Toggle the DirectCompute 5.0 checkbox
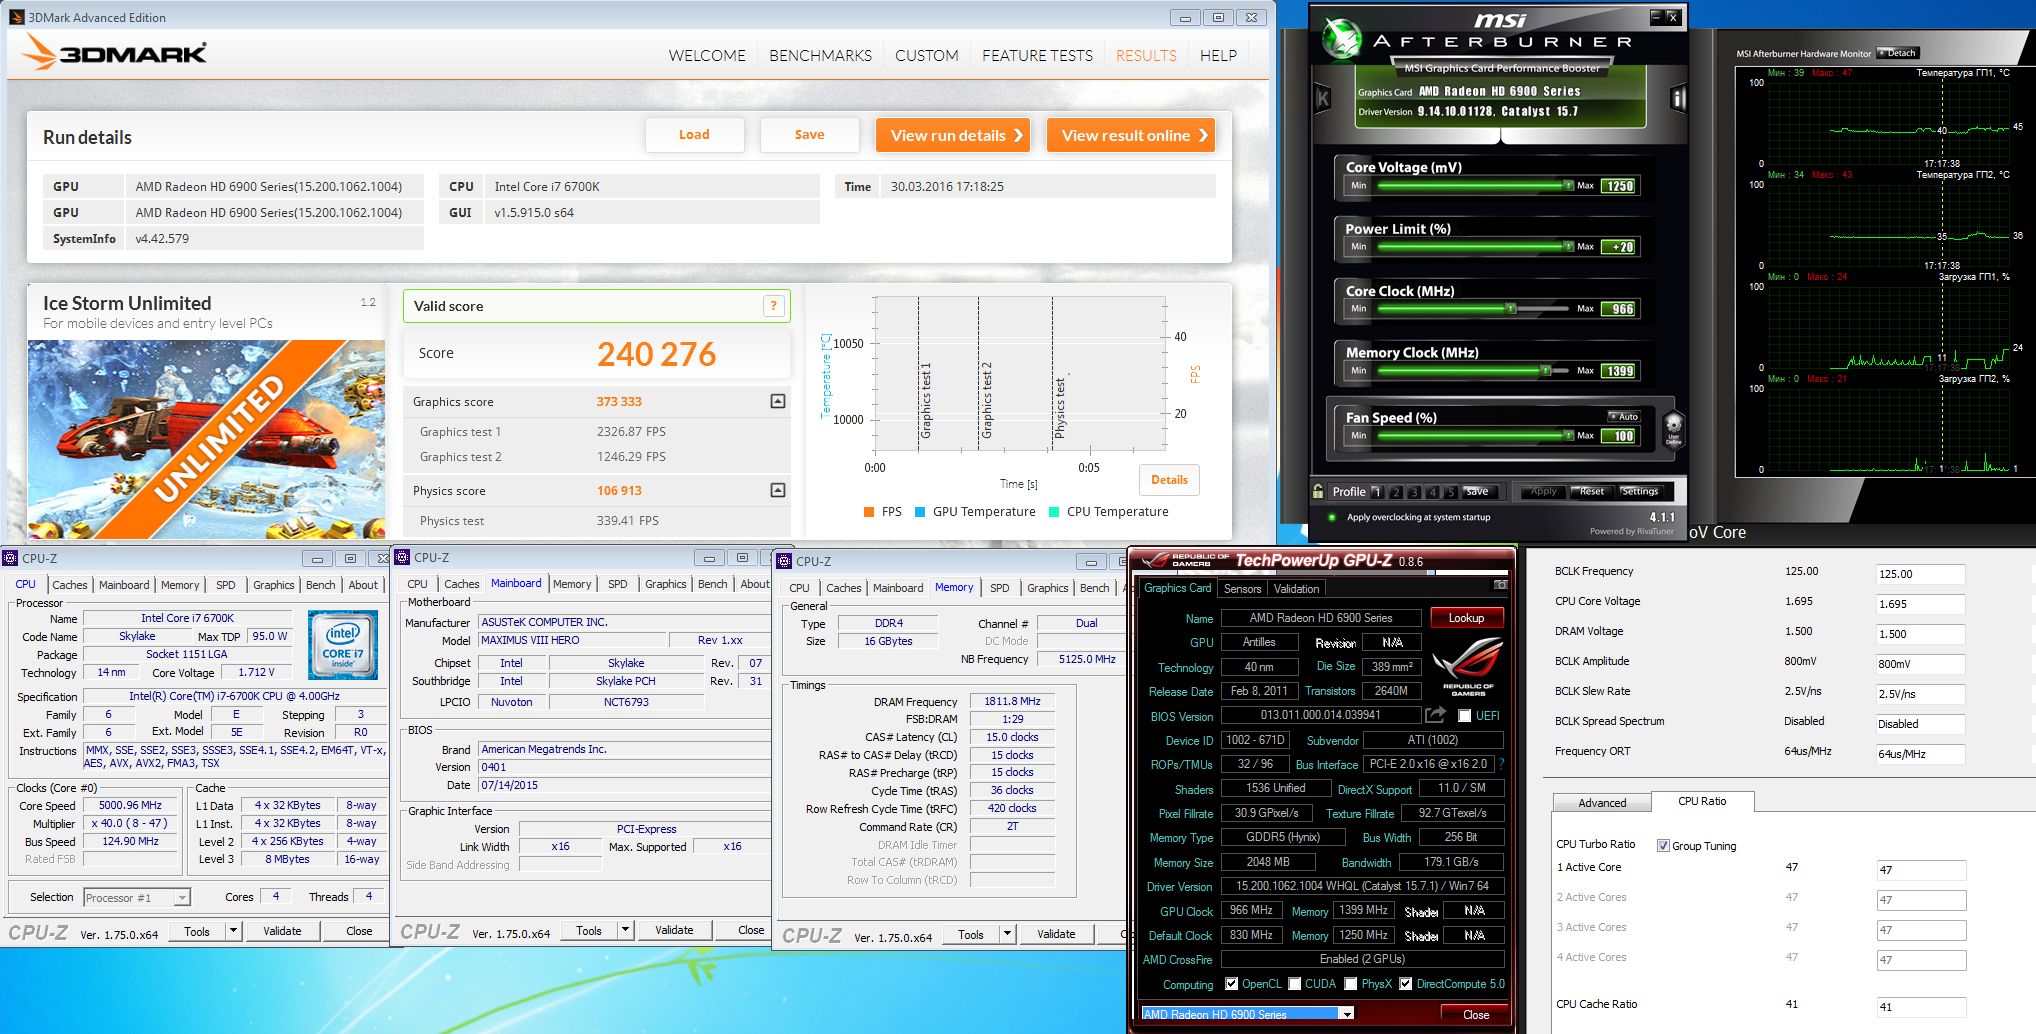The image size is (2036, 1034). [1406, 984]
